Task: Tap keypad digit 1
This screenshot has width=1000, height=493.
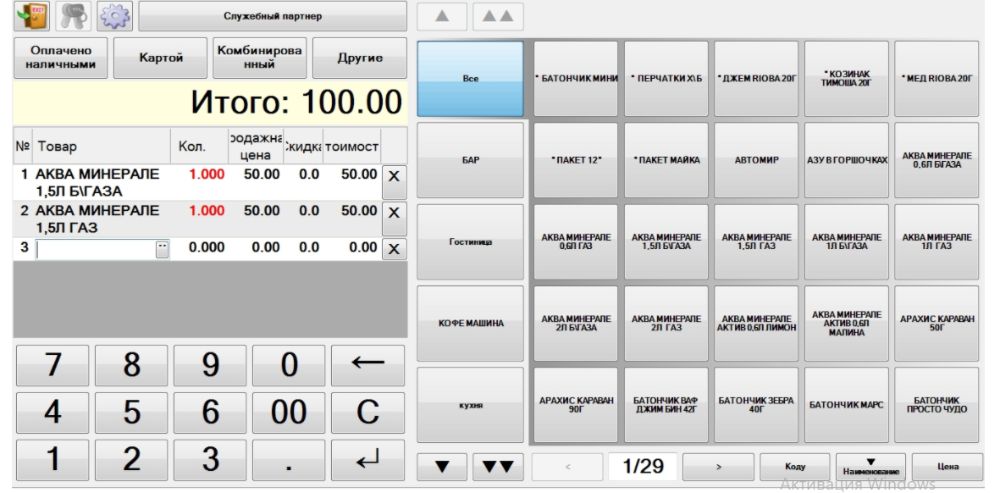Action: 52,460
